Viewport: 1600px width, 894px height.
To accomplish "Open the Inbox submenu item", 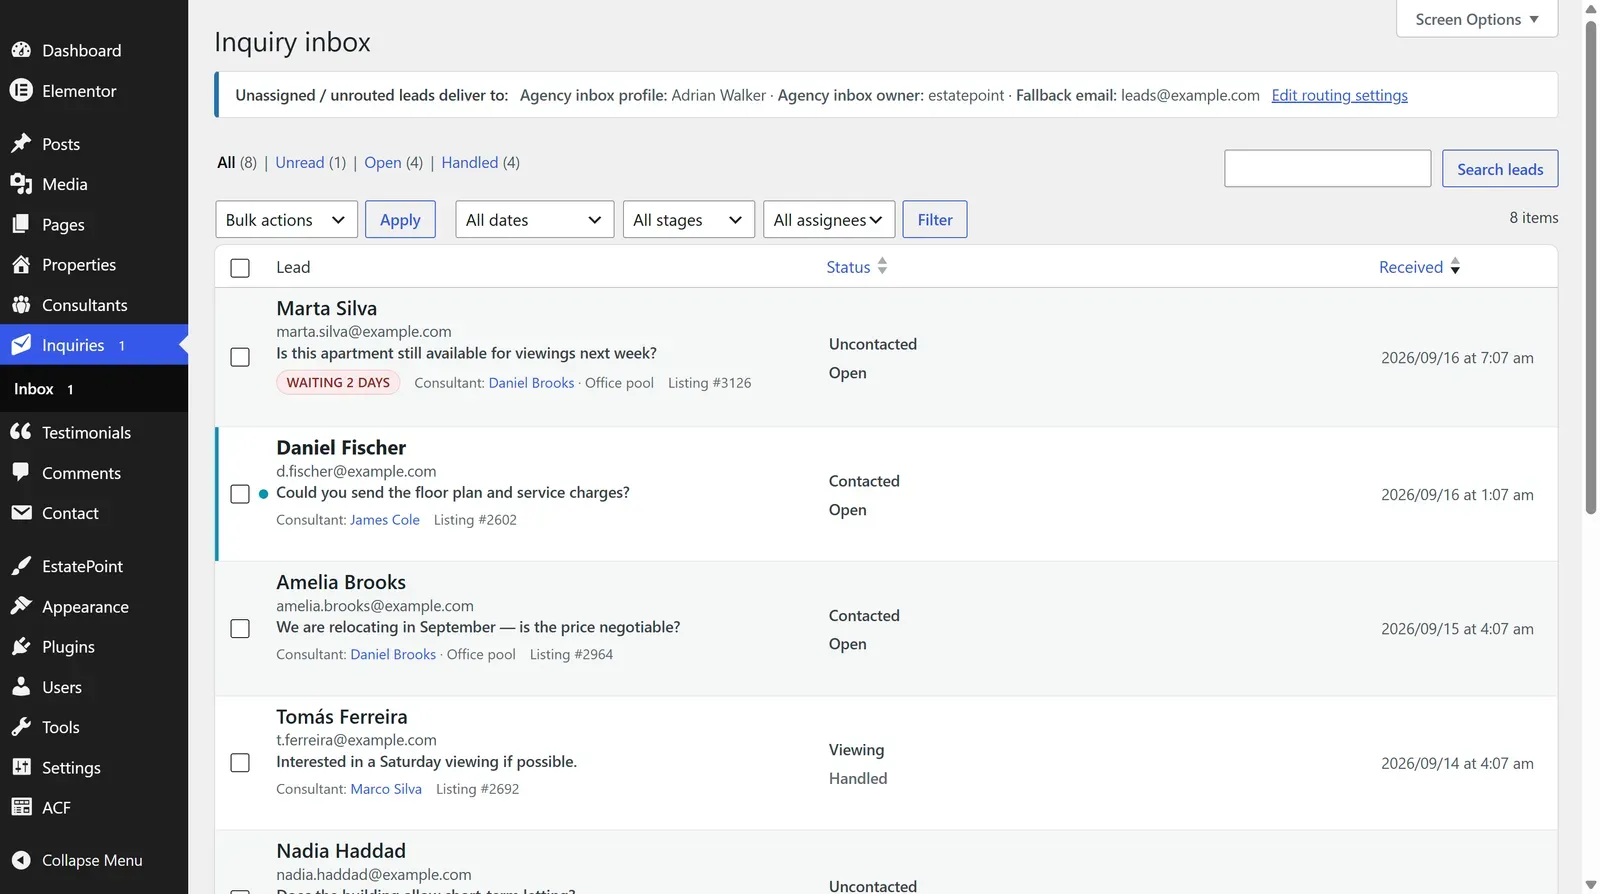I will [x=94, y=389].
